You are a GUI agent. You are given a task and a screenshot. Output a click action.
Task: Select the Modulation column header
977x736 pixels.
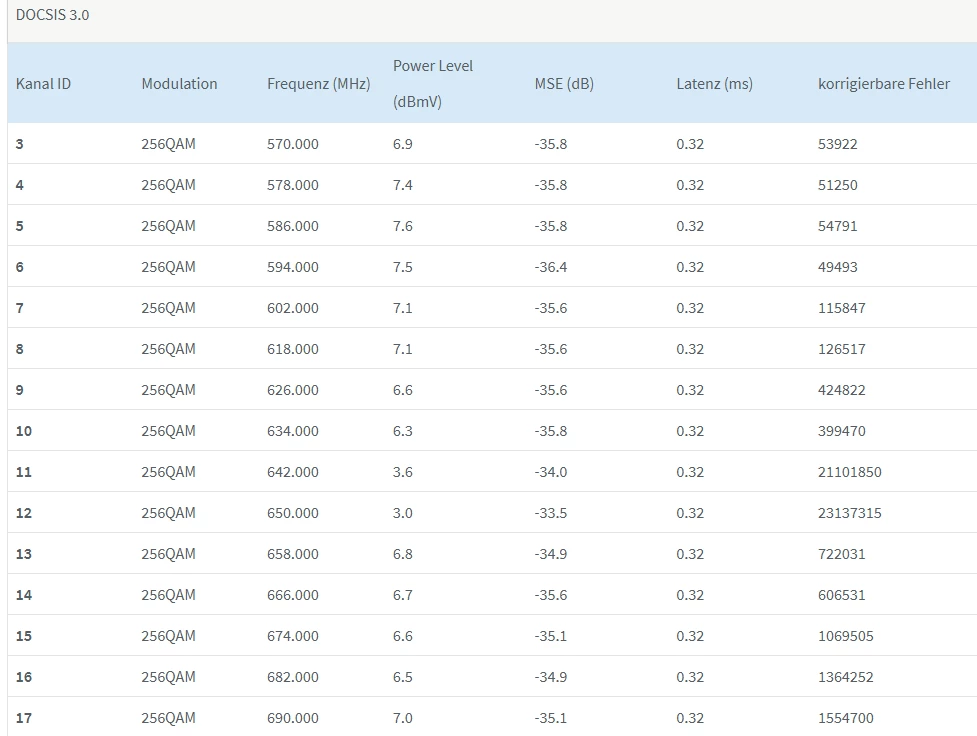click(x=179, y=84)
